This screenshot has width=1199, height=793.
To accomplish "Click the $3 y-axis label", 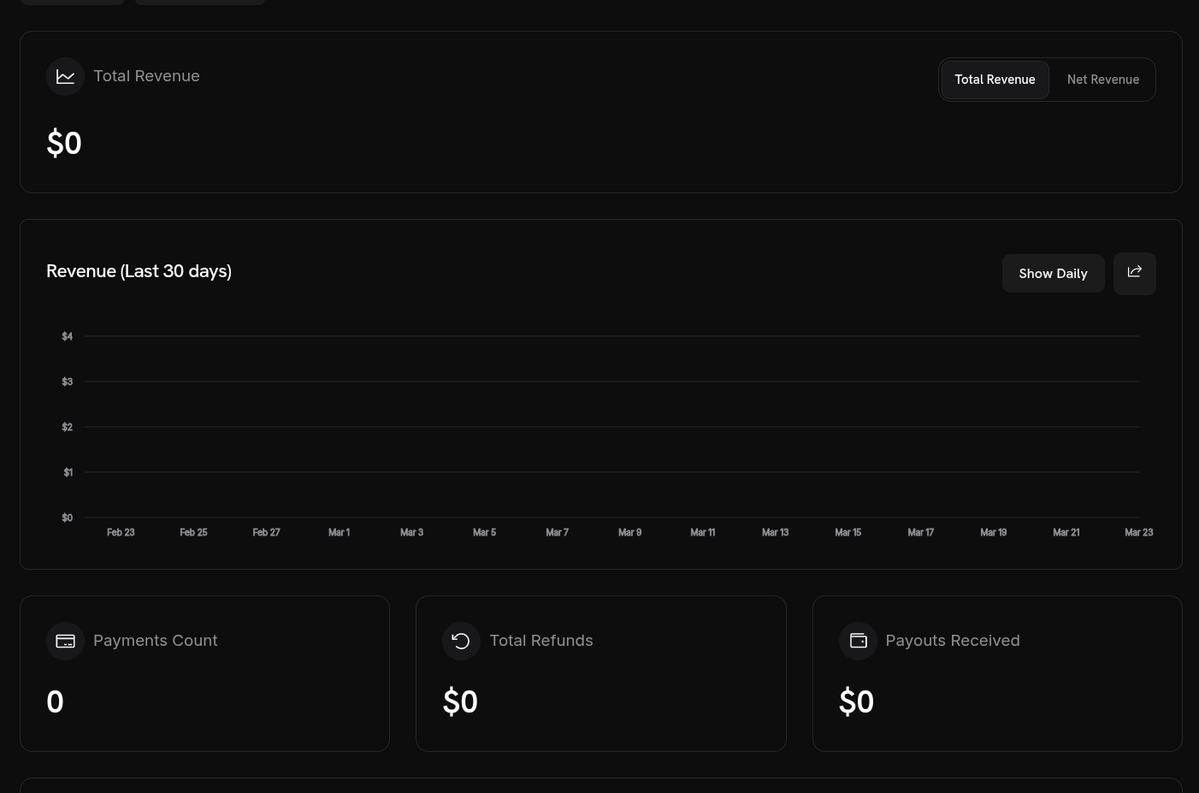I will click(x=67, y=382).
